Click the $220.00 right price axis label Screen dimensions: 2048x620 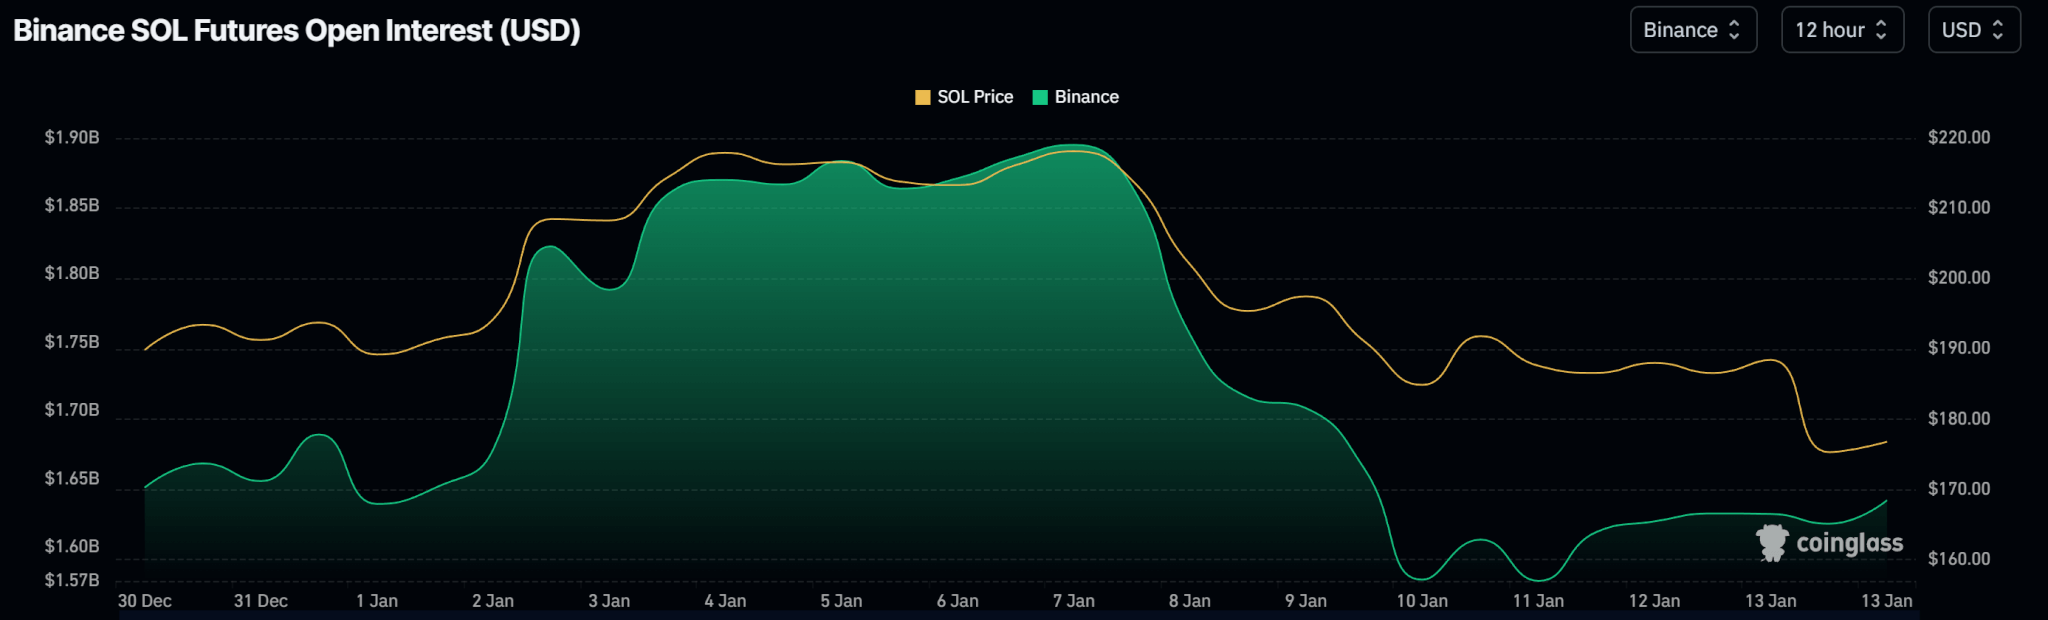click(x=1959, y=137)
